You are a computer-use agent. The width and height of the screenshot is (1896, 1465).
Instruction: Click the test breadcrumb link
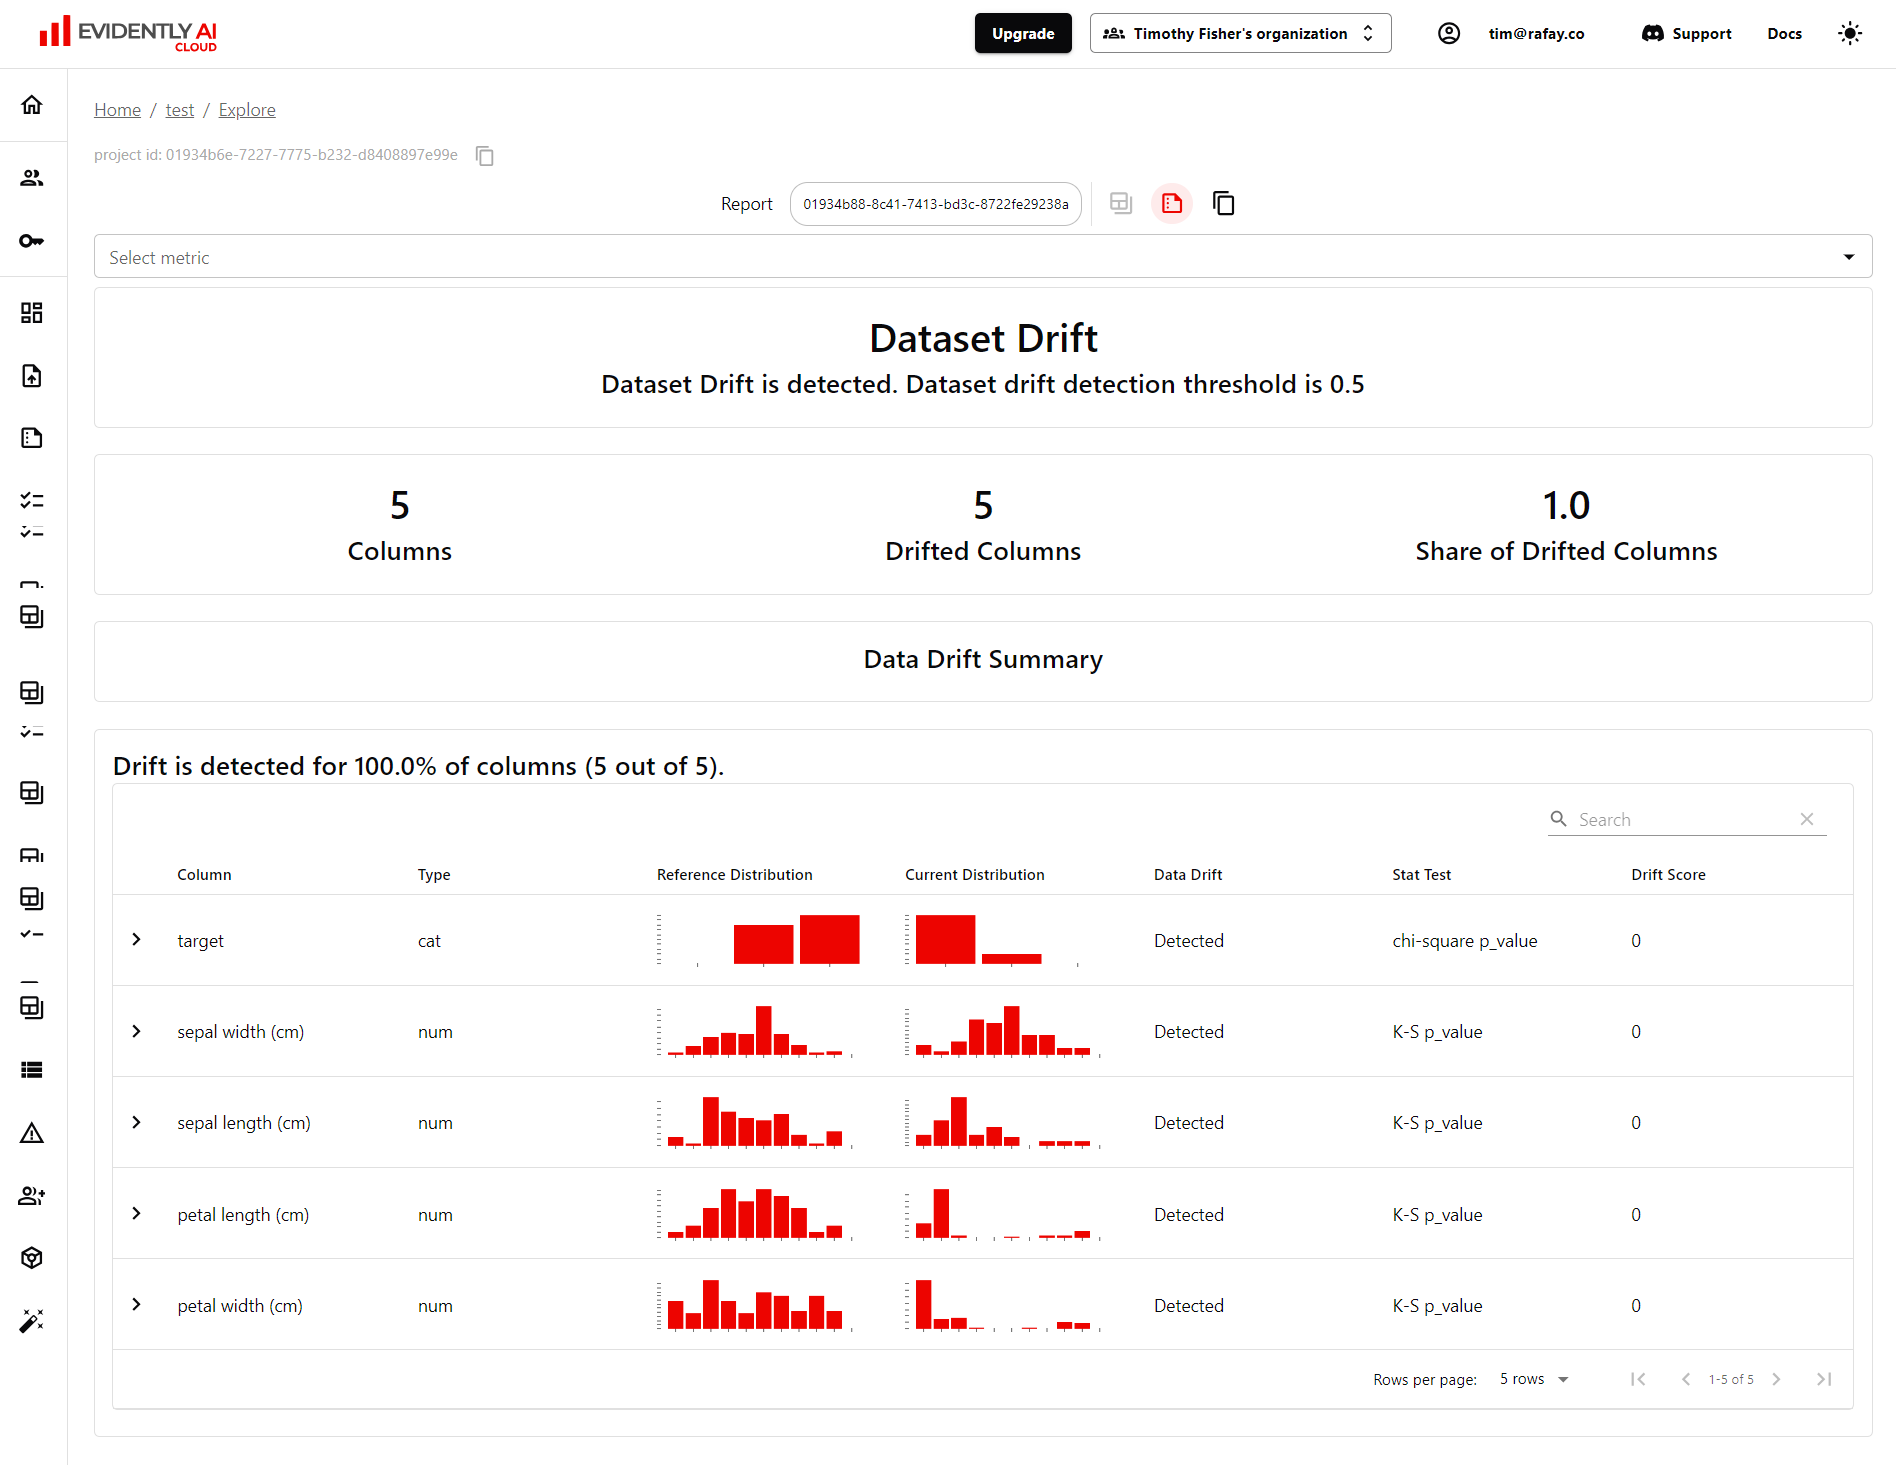[180, 110]
